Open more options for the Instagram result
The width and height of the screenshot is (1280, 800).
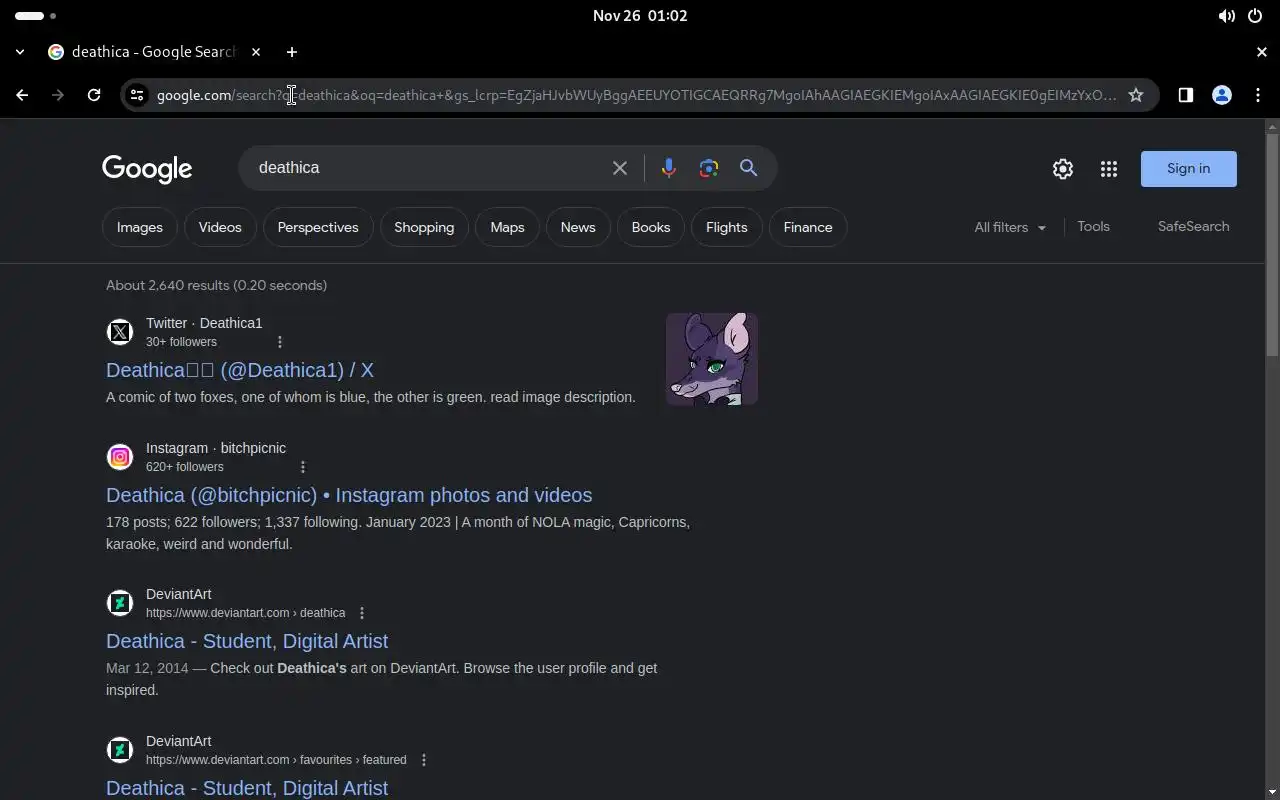tap(303, 467)
